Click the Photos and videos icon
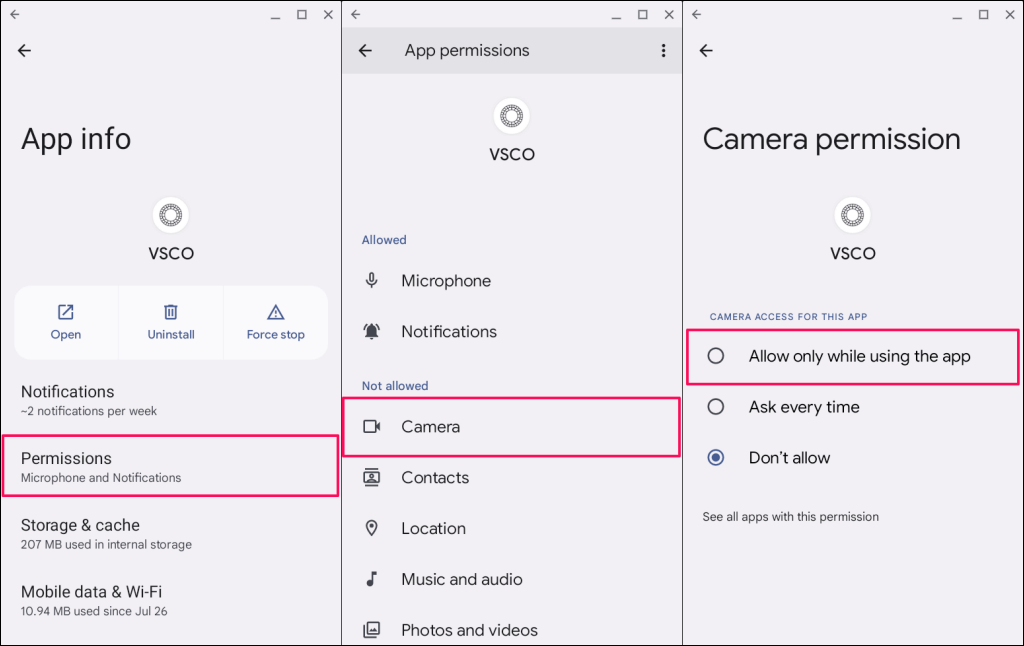The width and height of the screenshot is (1024, 646). click(x=372, y=630)
